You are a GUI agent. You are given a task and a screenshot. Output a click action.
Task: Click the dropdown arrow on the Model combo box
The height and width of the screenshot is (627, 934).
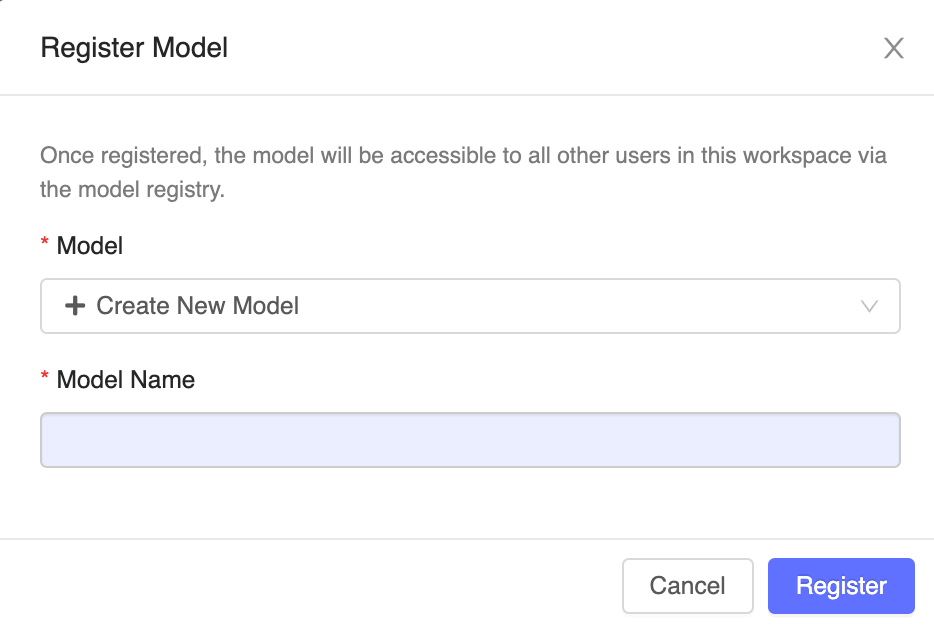tap(869, 306)
